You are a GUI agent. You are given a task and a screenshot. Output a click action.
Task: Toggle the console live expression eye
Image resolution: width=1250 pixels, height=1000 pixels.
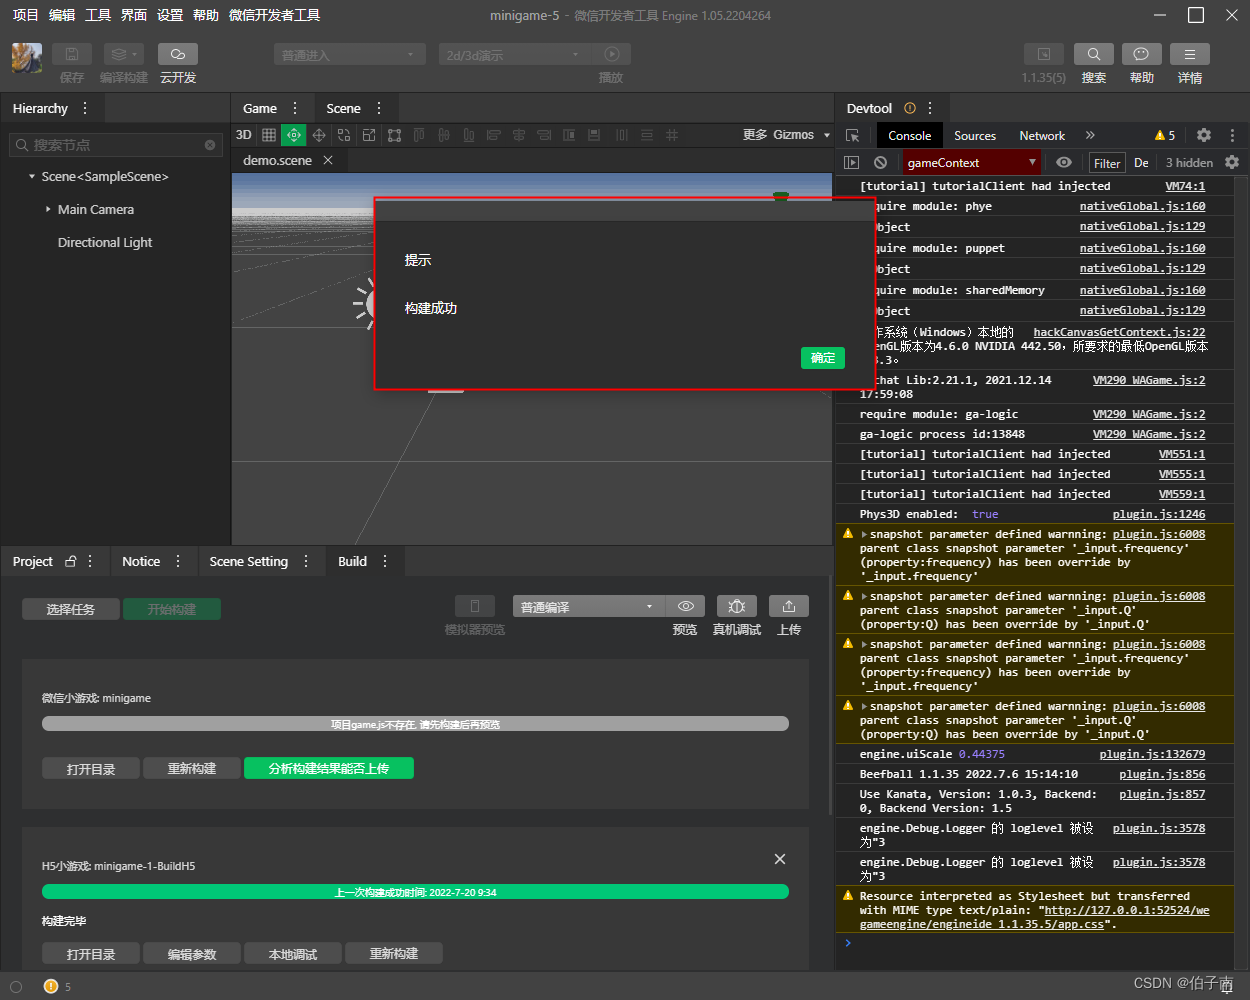1064,162
